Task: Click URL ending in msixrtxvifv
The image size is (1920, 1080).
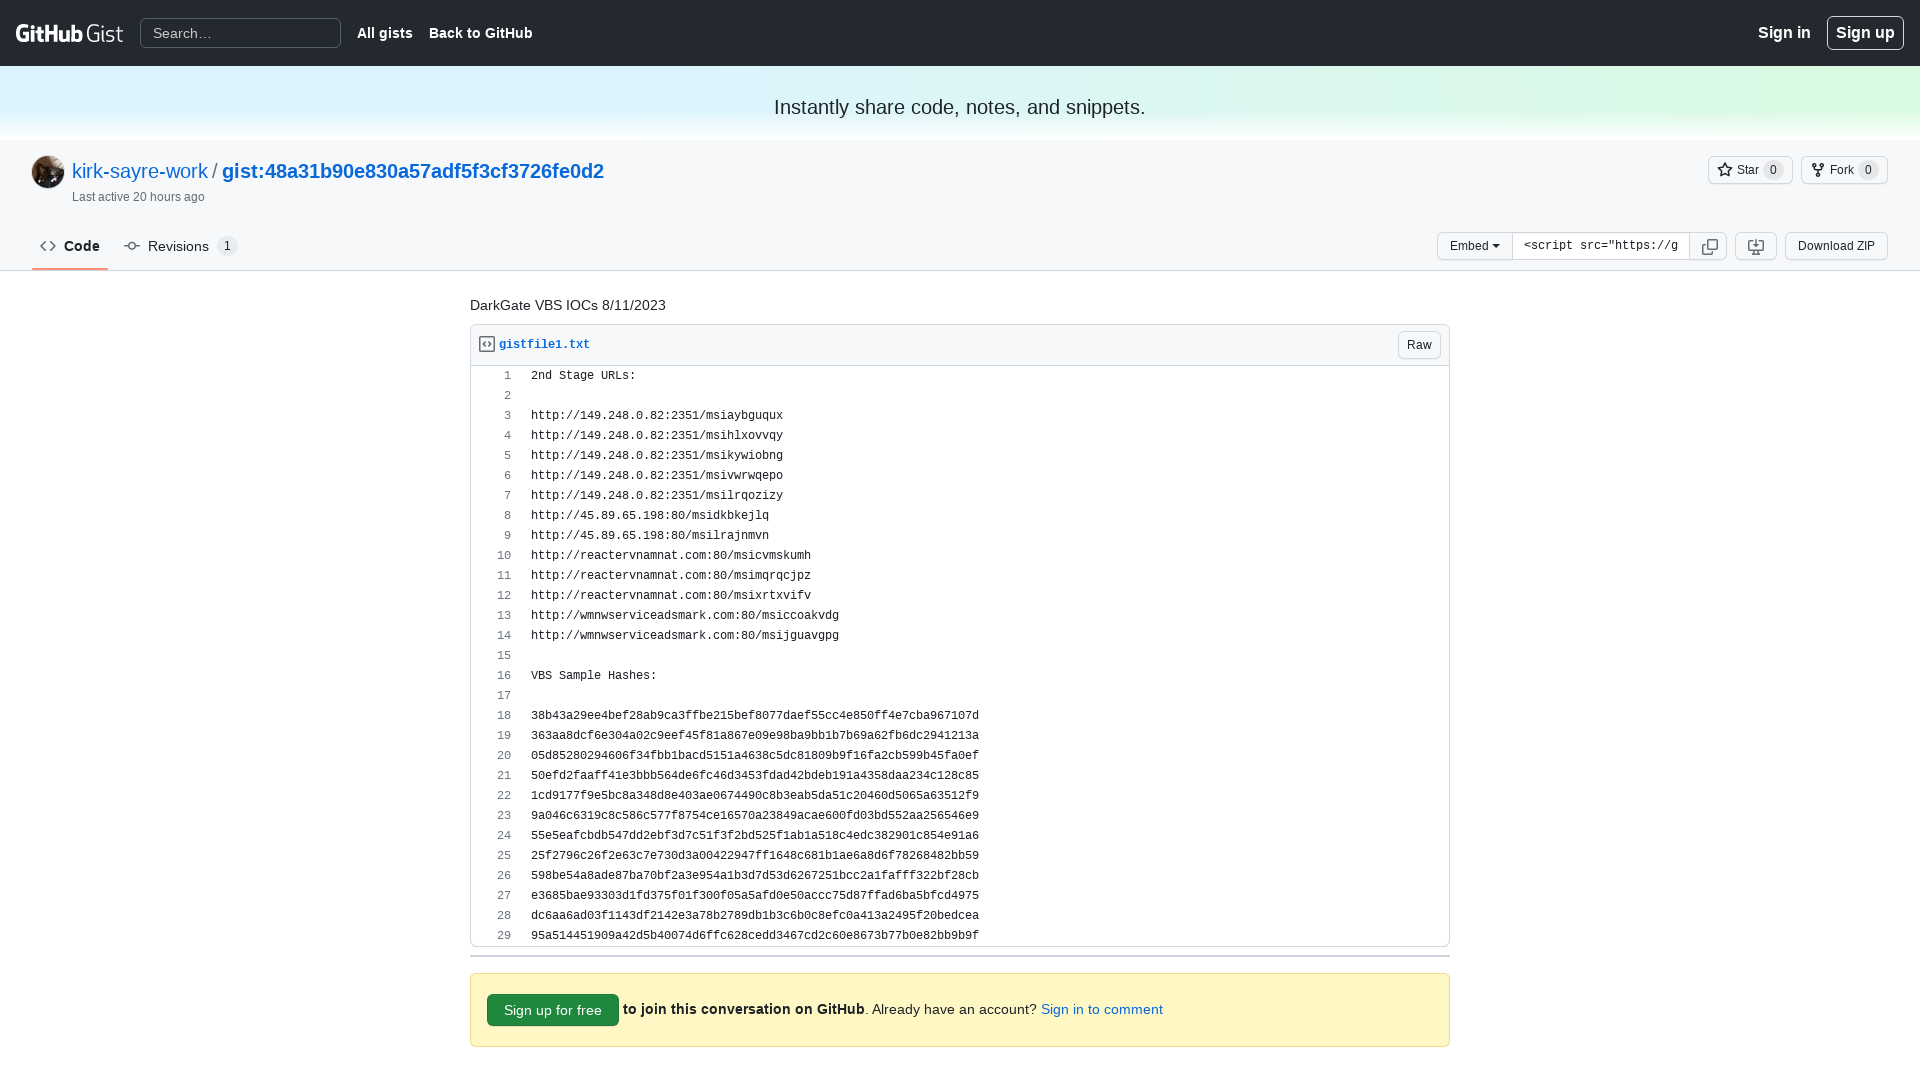Action: pyautogui.click(x=671, y=596)
